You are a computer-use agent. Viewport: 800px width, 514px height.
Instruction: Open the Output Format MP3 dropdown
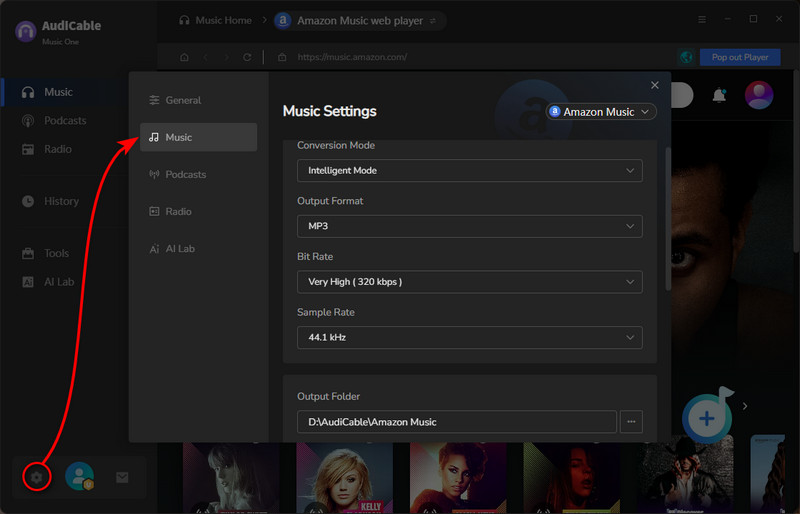coord(469,226)
